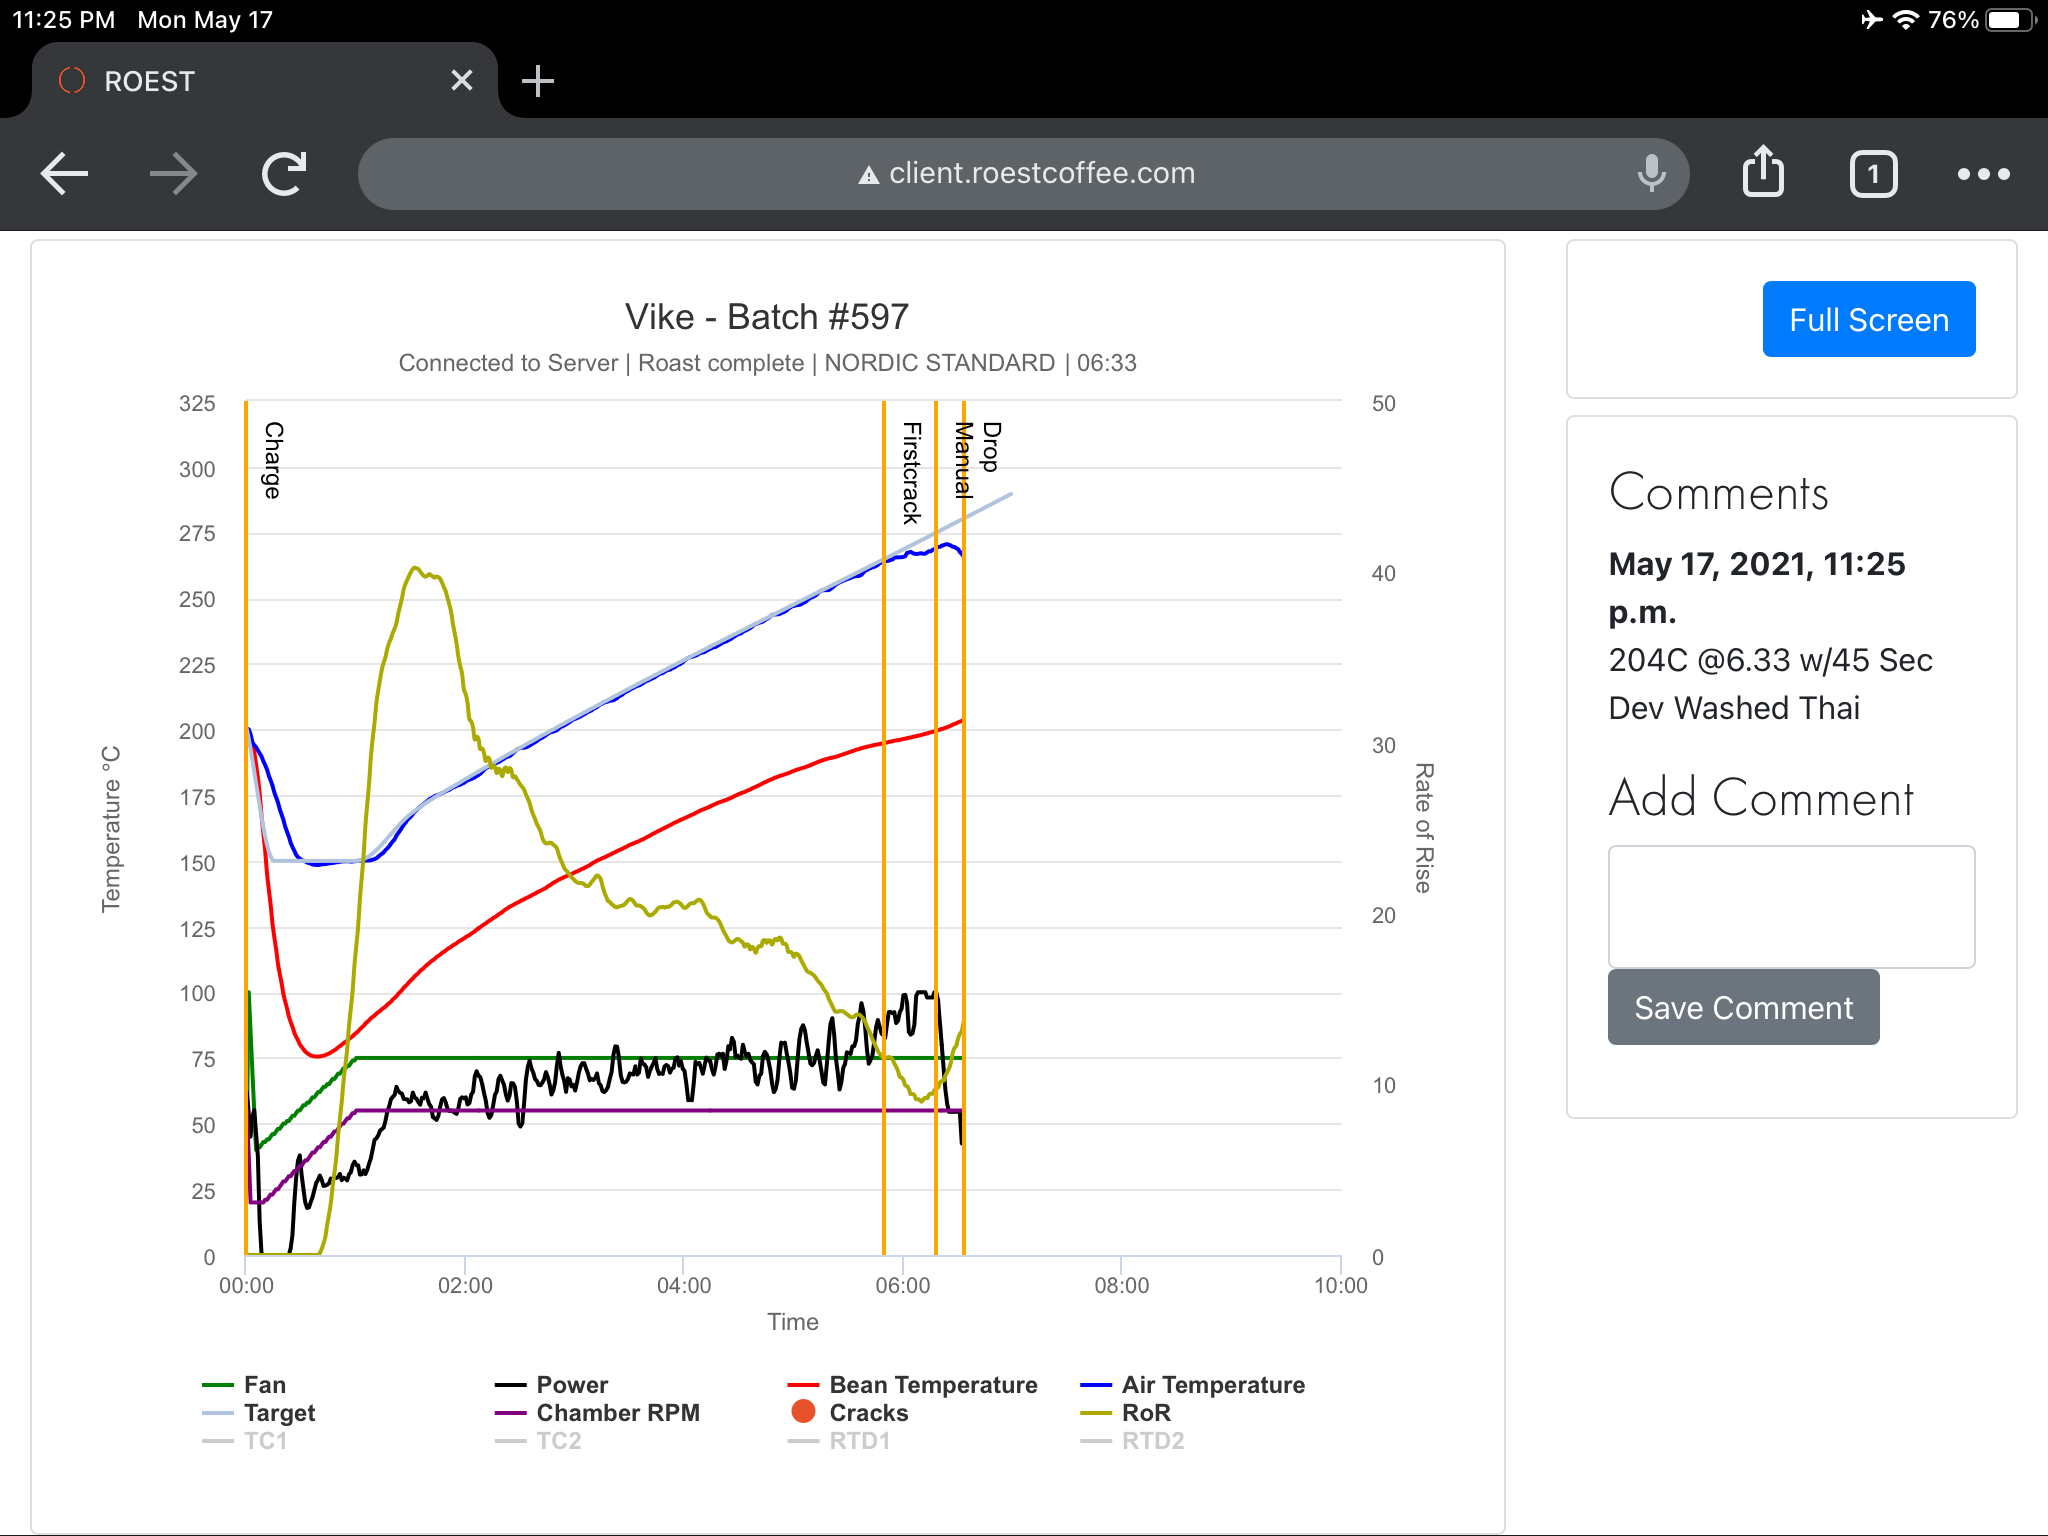
Task: Click the Comments heading
Action: coord(1718,492)
